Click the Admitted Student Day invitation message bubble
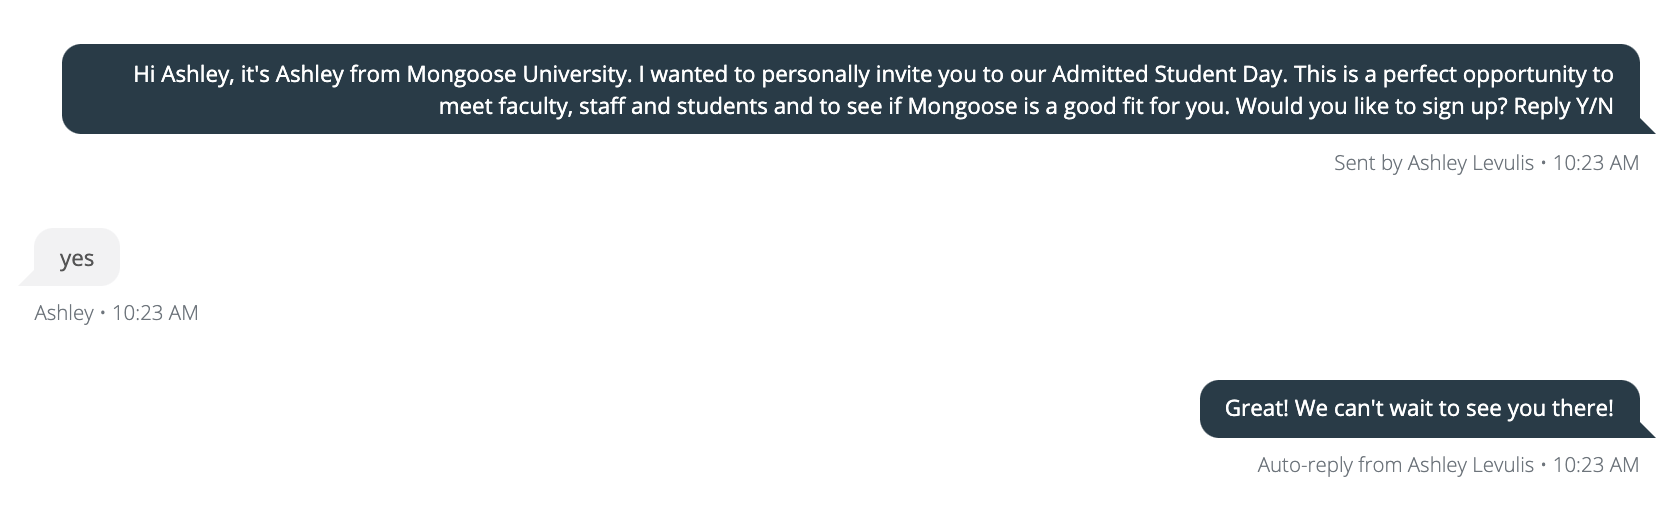The height and width of the screenshot is (506, 1668). (x=850, y=89)
